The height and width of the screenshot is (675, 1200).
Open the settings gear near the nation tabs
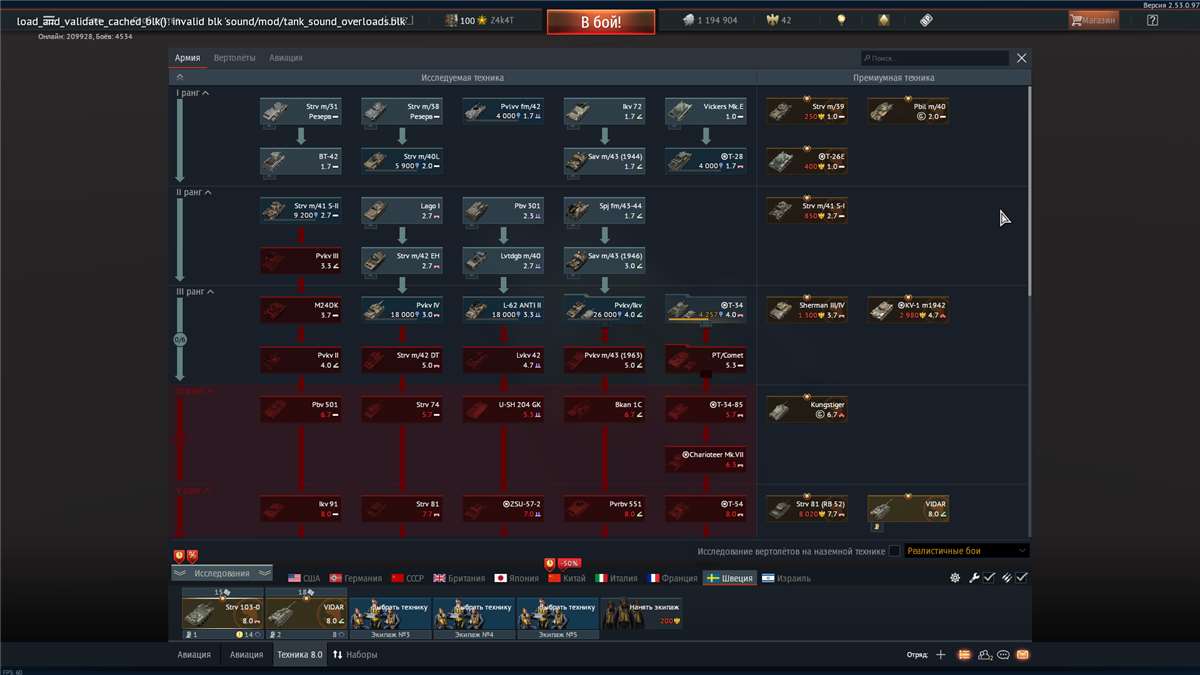[x=955, y=578]
